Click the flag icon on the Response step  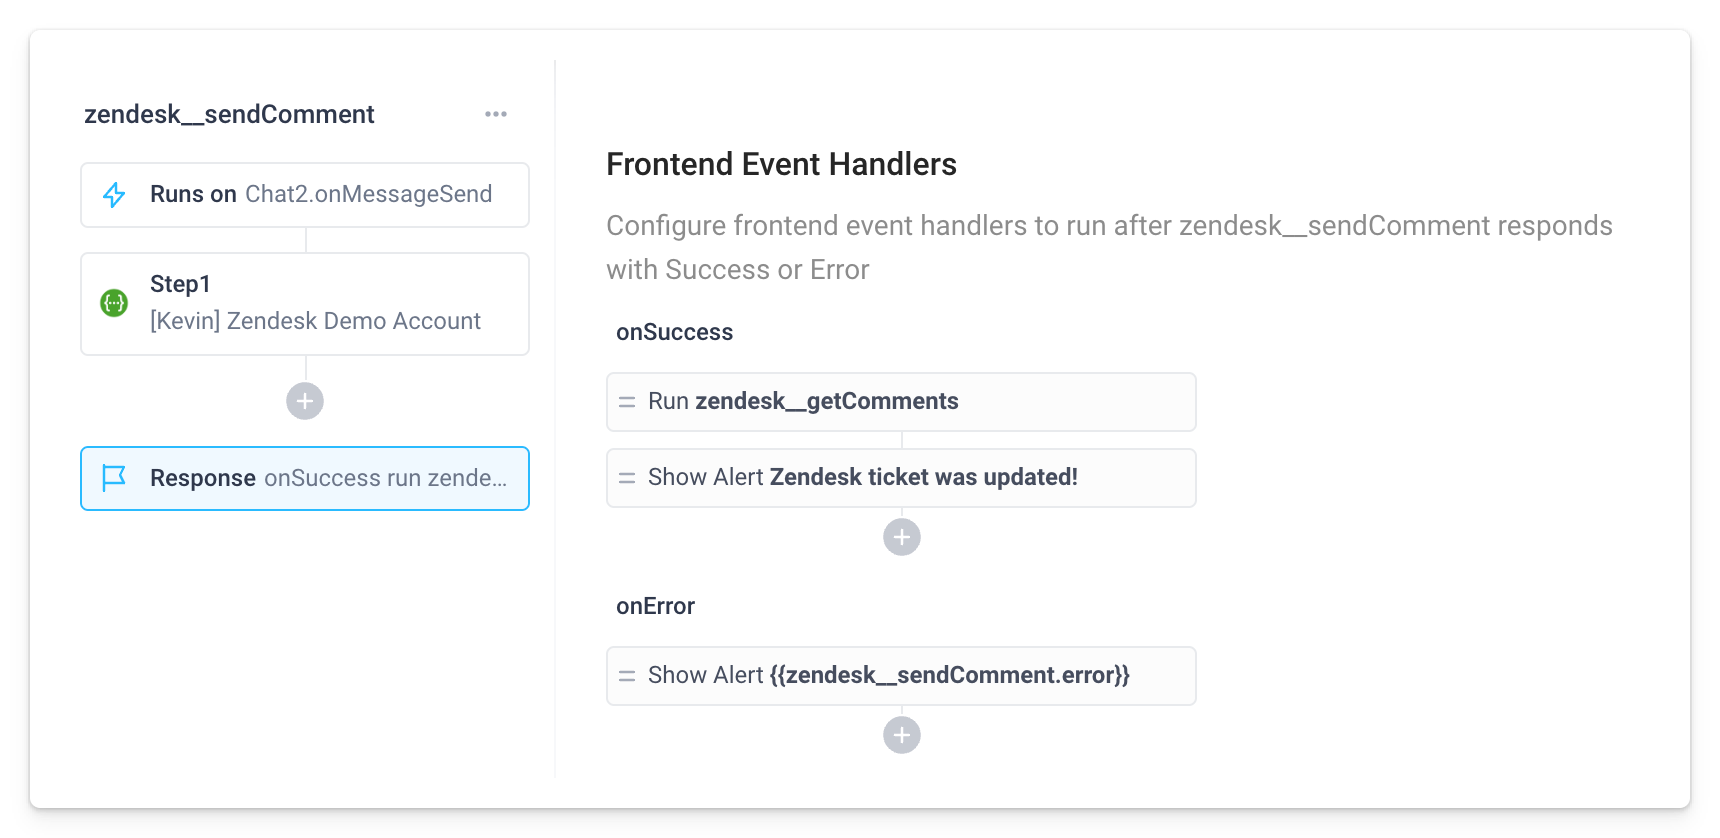pos(113,478)
